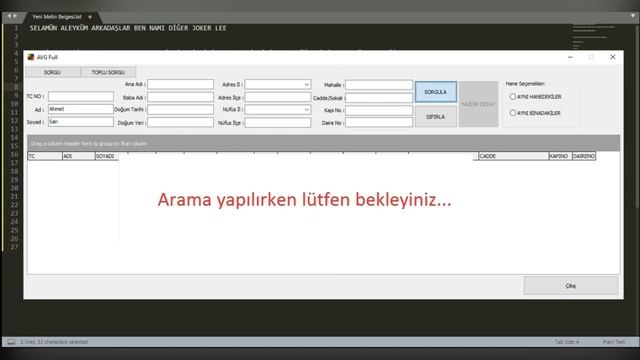The image size is (640, 360).
Task: Click the KAPINO column header
Action: [x=560, y=156]
